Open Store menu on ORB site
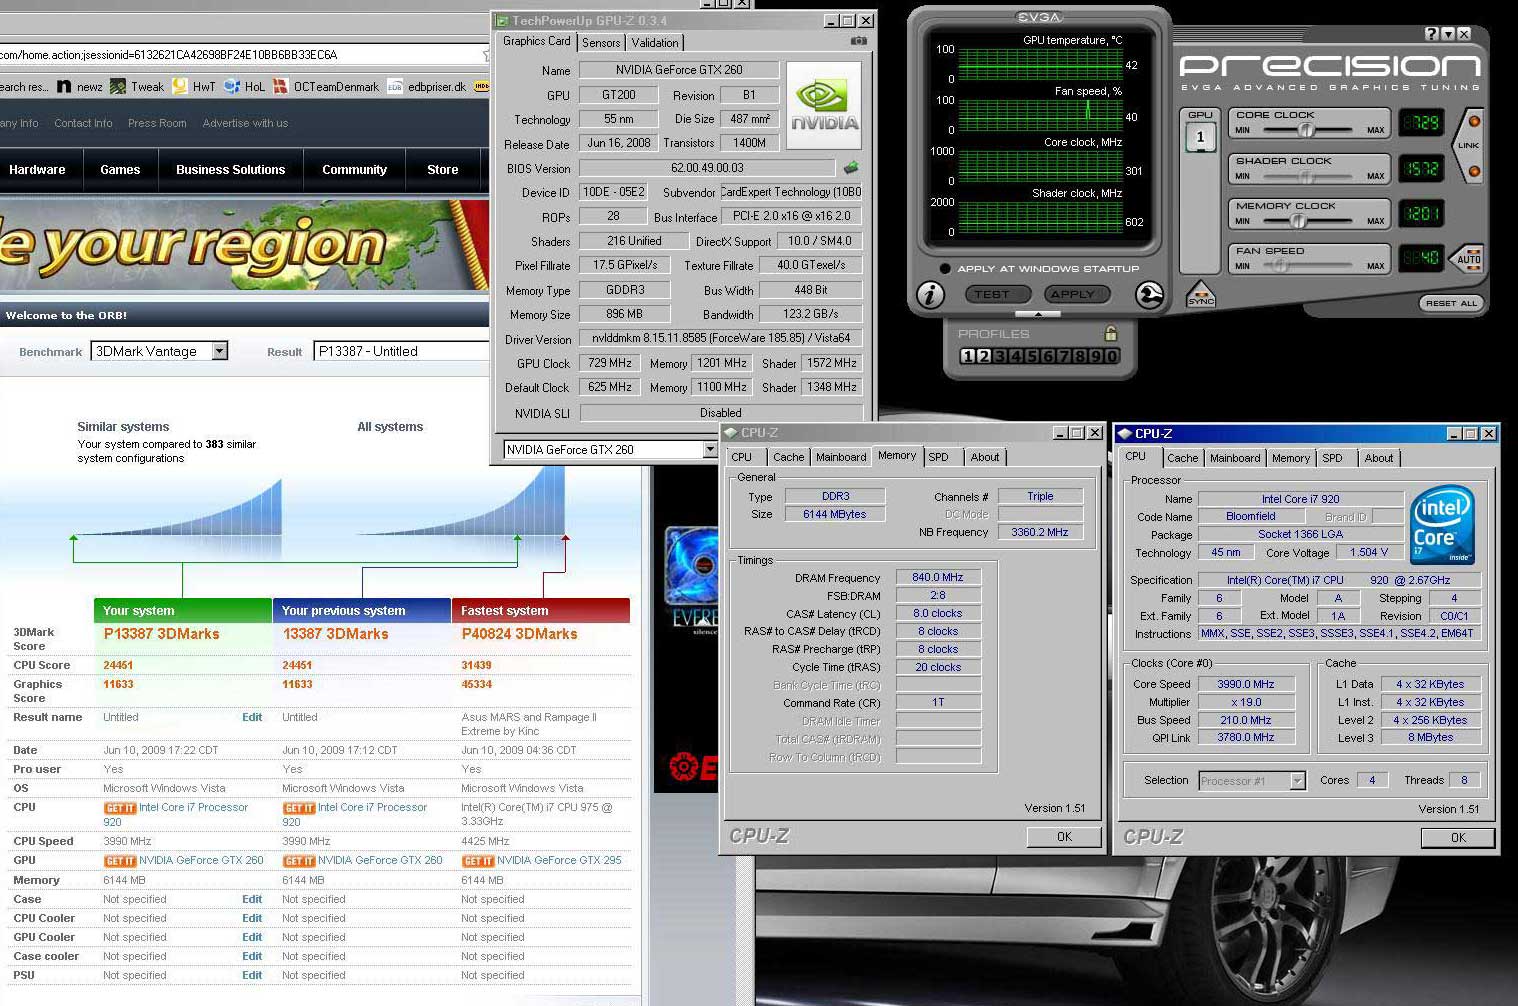 pyautogui.click(x=443, y=170)
